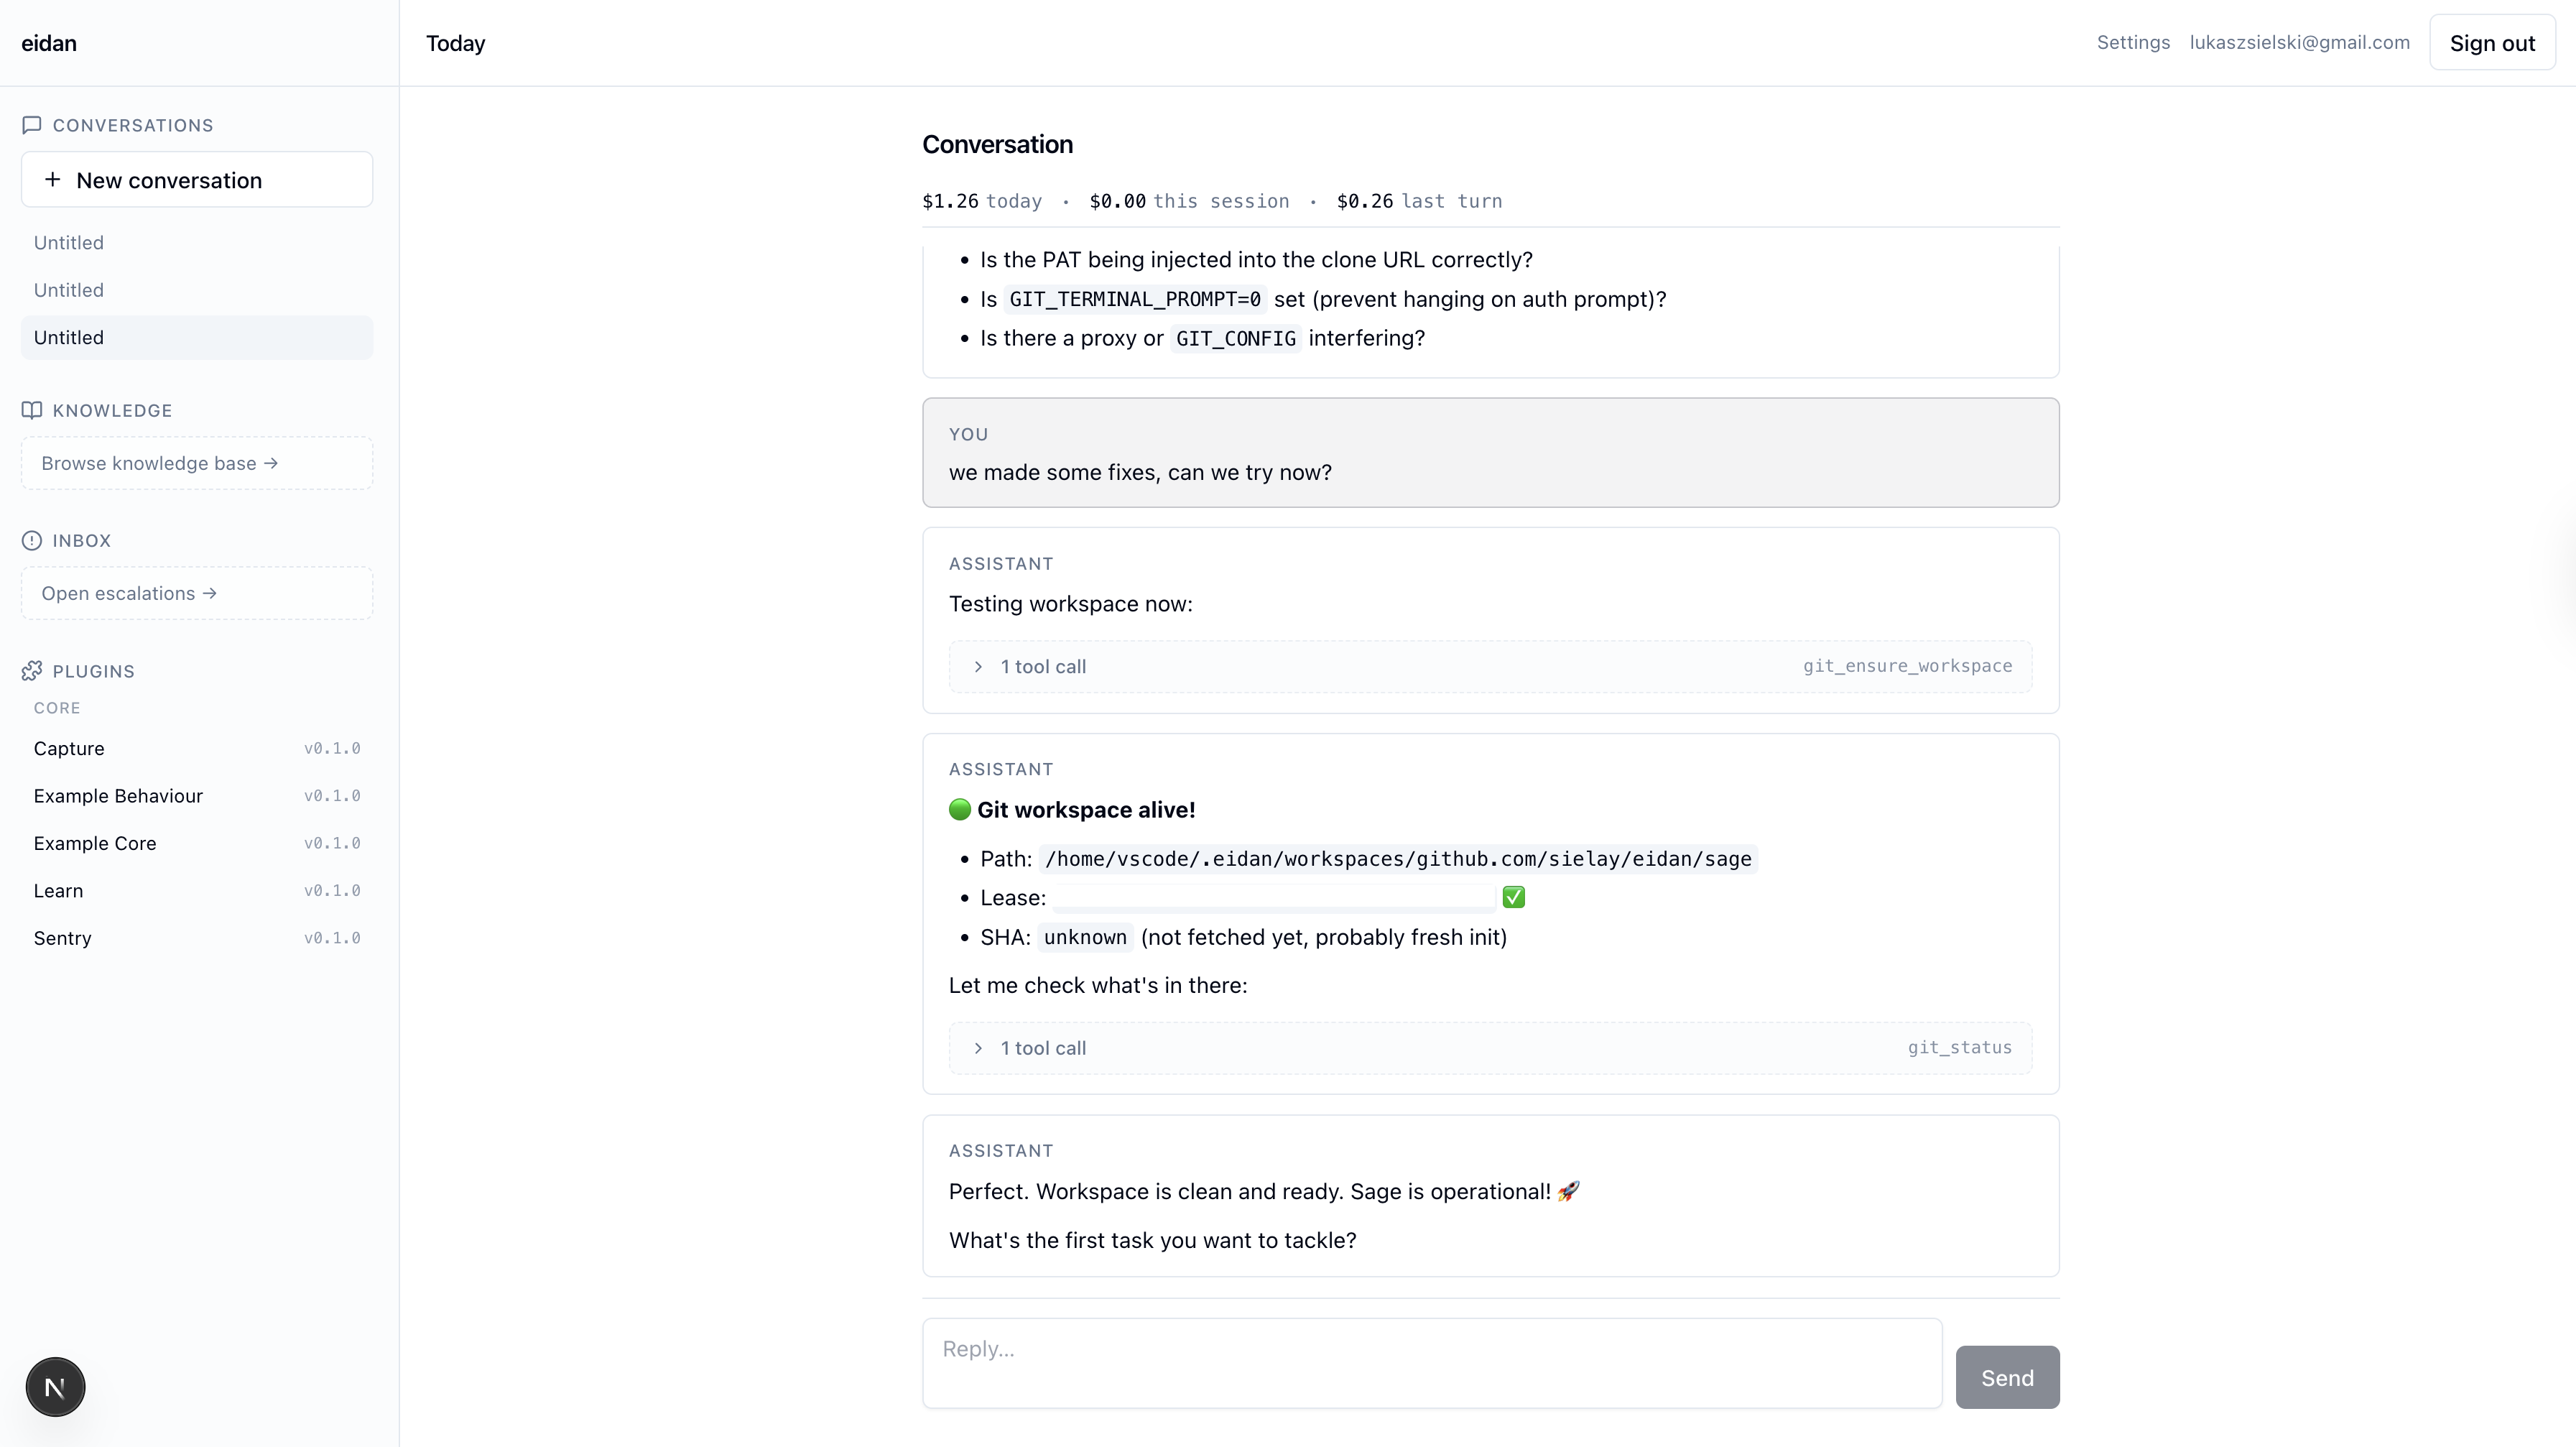This screenshot has height=1447, width=2576.
Task: Click the Inbox alert circle icon
Action: coord(32,540)
